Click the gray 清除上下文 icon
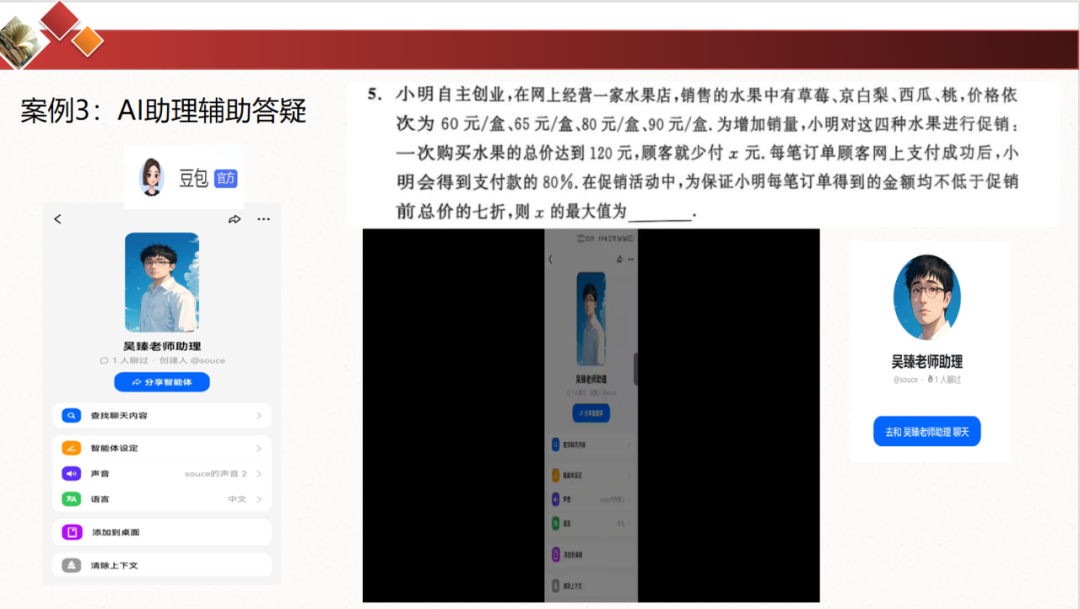Image resolution: width=1080 pixels, height=609 pixels. [x=72, y=565]
